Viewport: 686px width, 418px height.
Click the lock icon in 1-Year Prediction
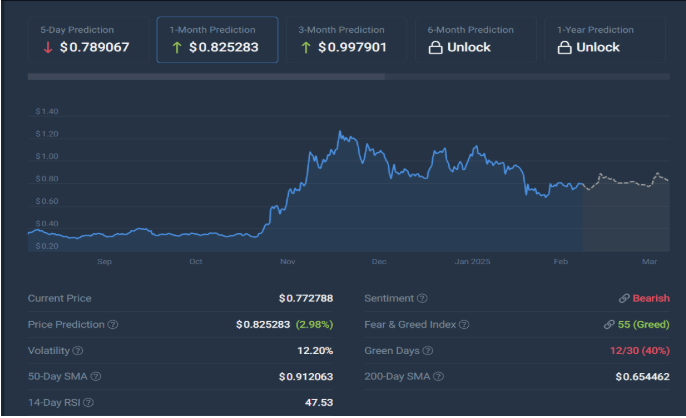(x=564, y=47)
